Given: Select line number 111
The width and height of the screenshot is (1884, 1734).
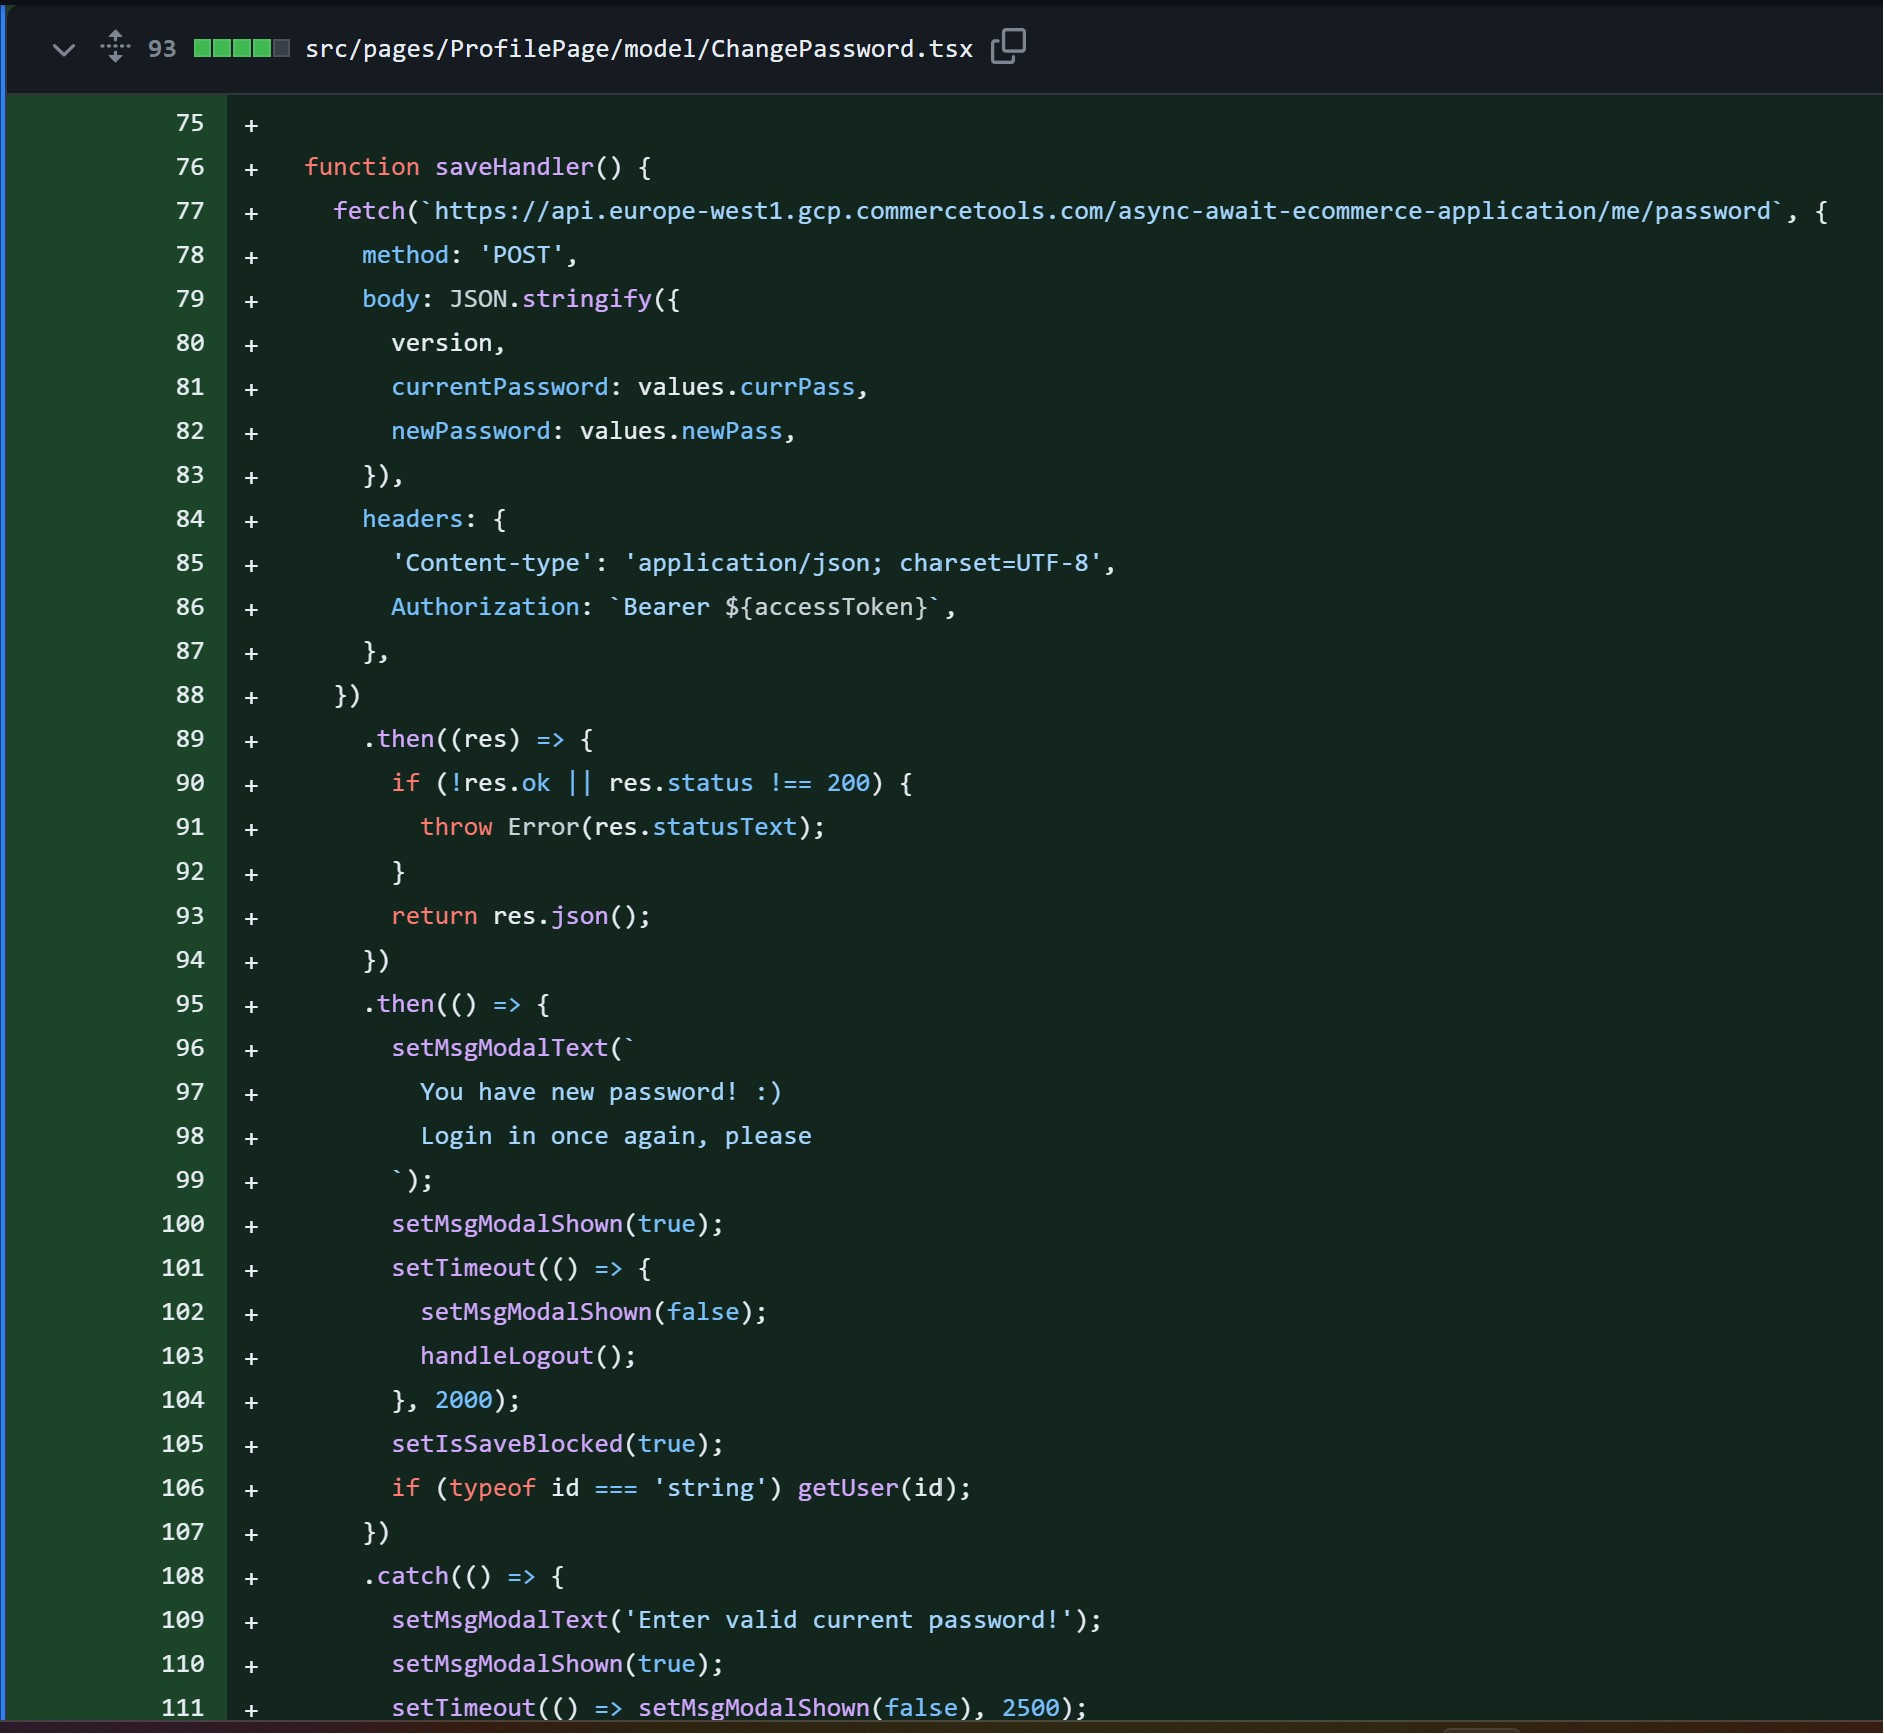Looking at the screenshot, I should click(x=182, y=1707).
